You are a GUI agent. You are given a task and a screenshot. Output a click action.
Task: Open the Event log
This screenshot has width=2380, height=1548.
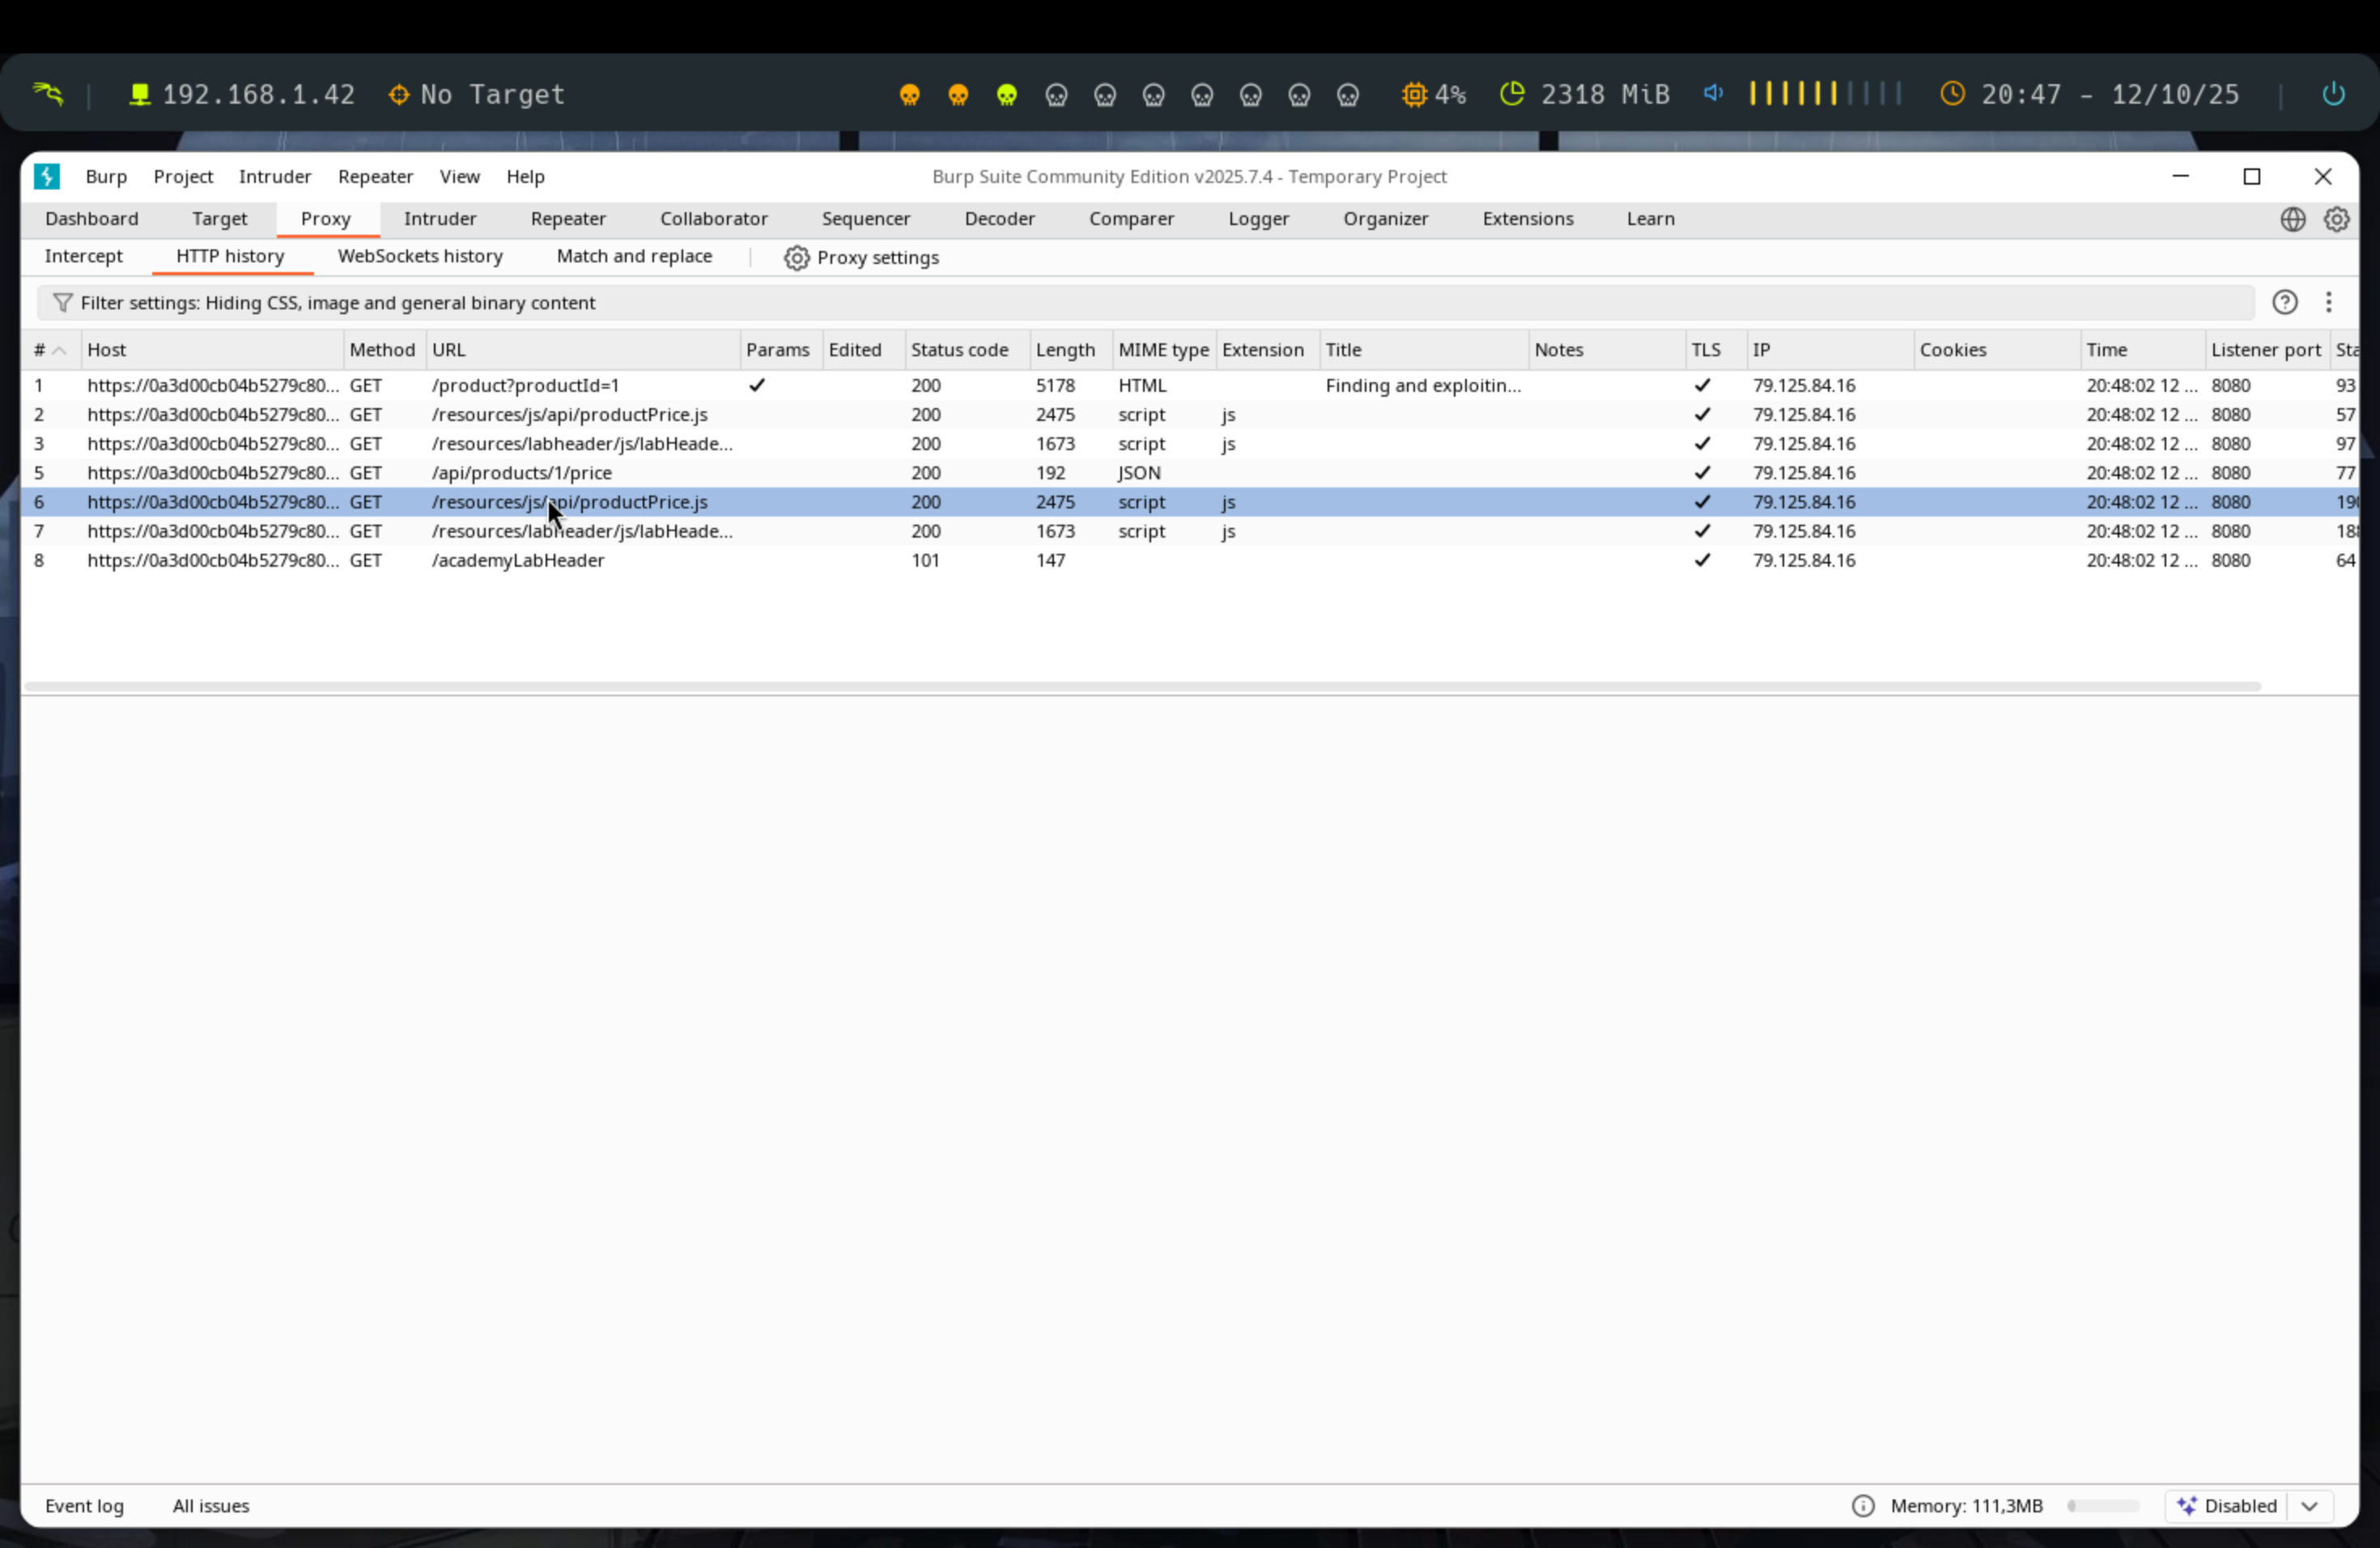click(x=84, y=1506)
